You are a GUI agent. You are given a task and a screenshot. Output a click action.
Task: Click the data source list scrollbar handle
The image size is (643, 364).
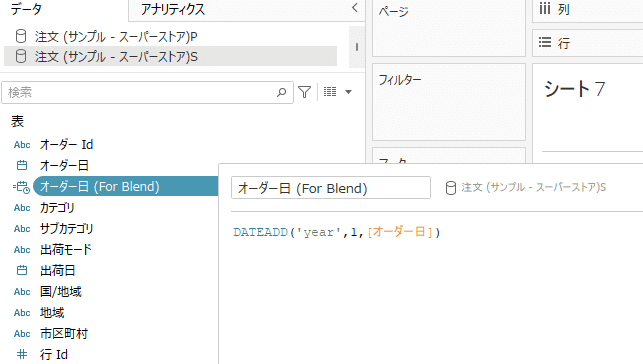pyautogui.click(x=357, y=47)
